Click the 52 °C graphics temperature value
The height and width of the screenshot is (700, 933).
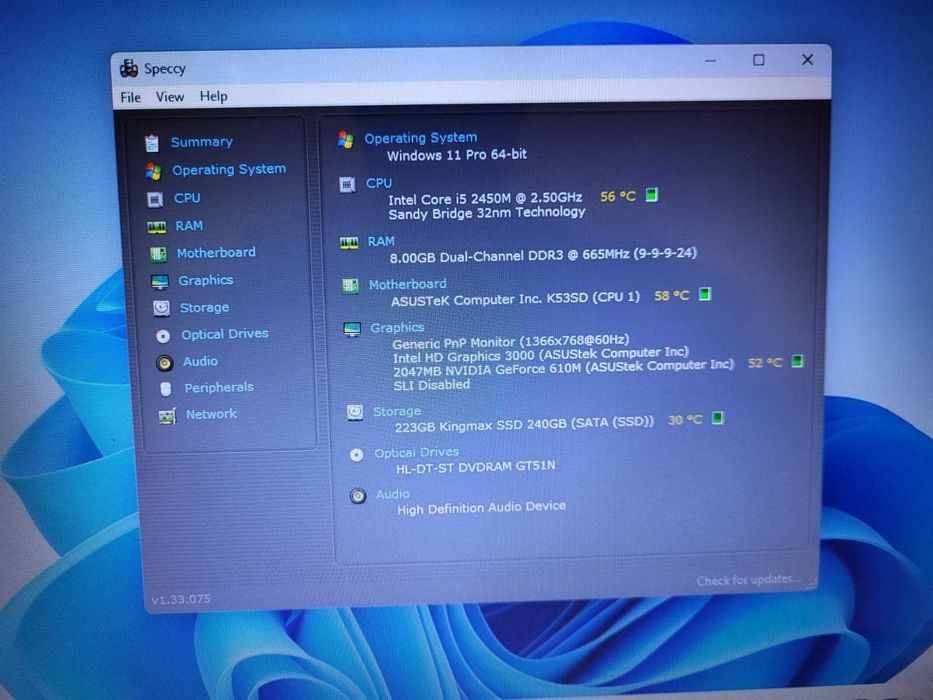tap(765, 362)
